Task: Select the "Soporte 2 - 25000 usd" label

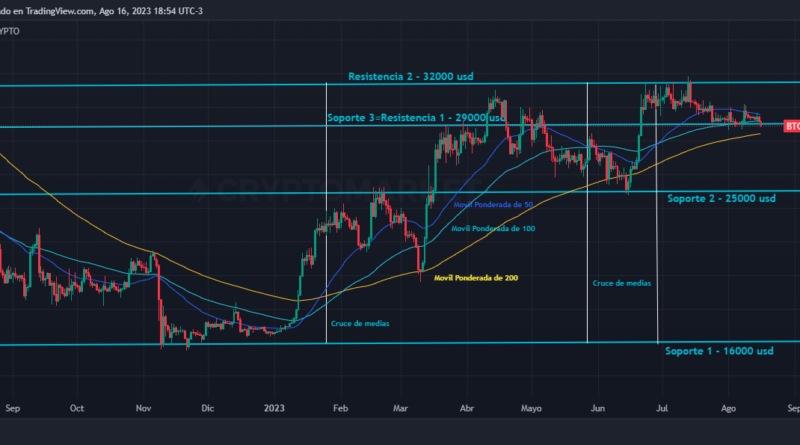Action: [x=720, y=198]
